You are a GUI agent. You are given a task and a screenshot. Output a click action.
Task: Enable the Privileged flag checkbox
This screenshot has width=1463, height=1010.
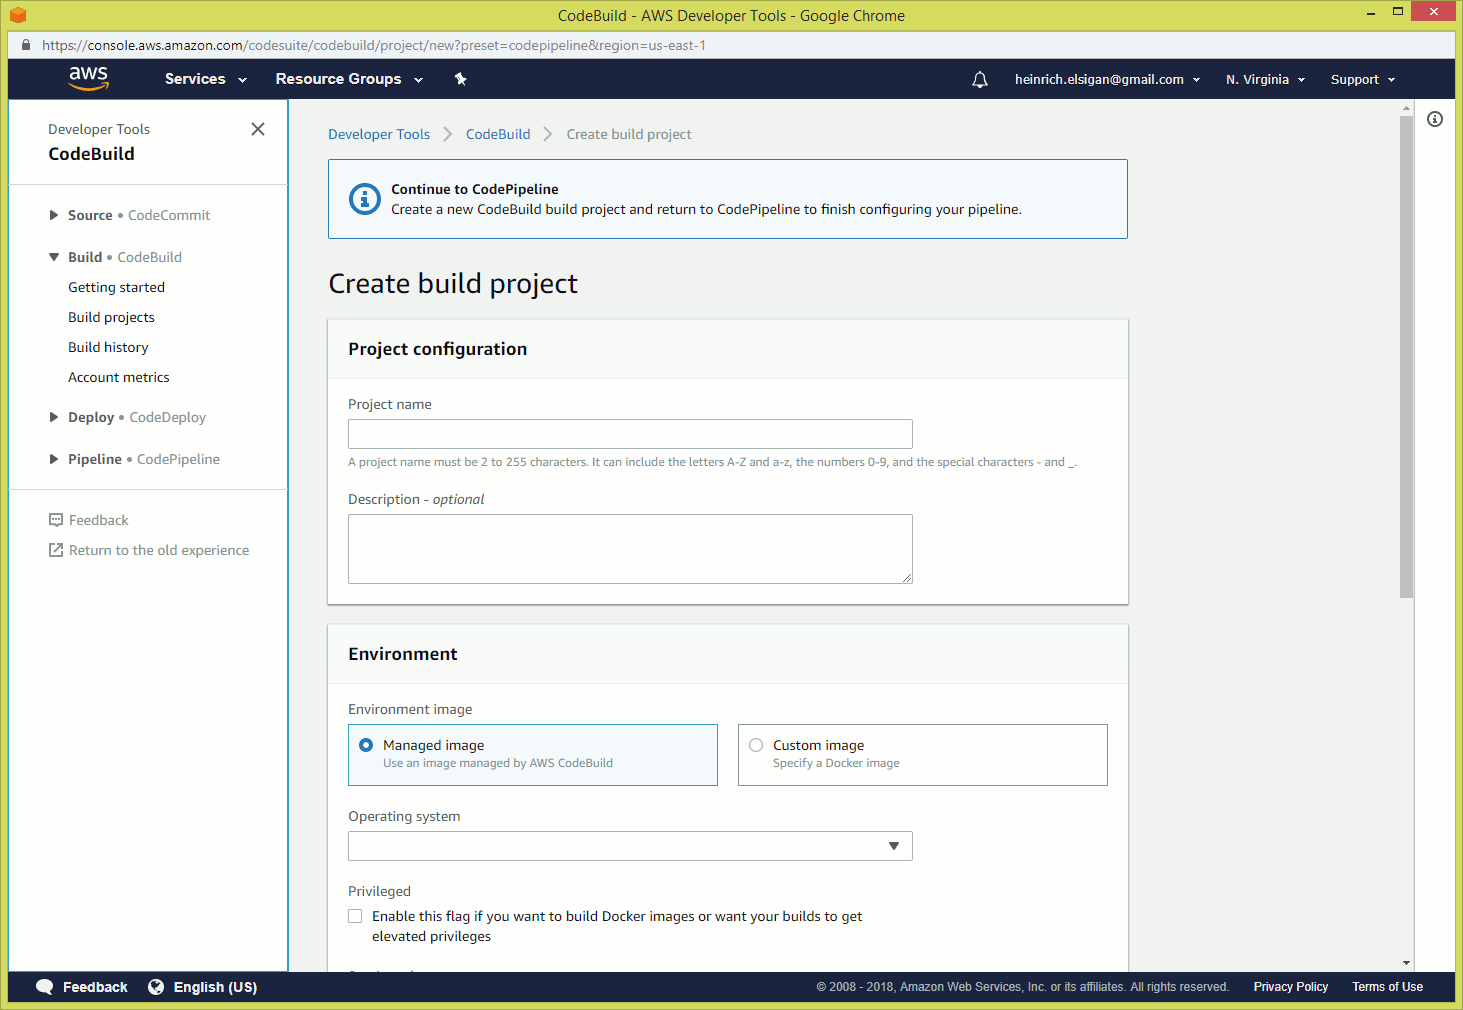(x=355, y=916)
